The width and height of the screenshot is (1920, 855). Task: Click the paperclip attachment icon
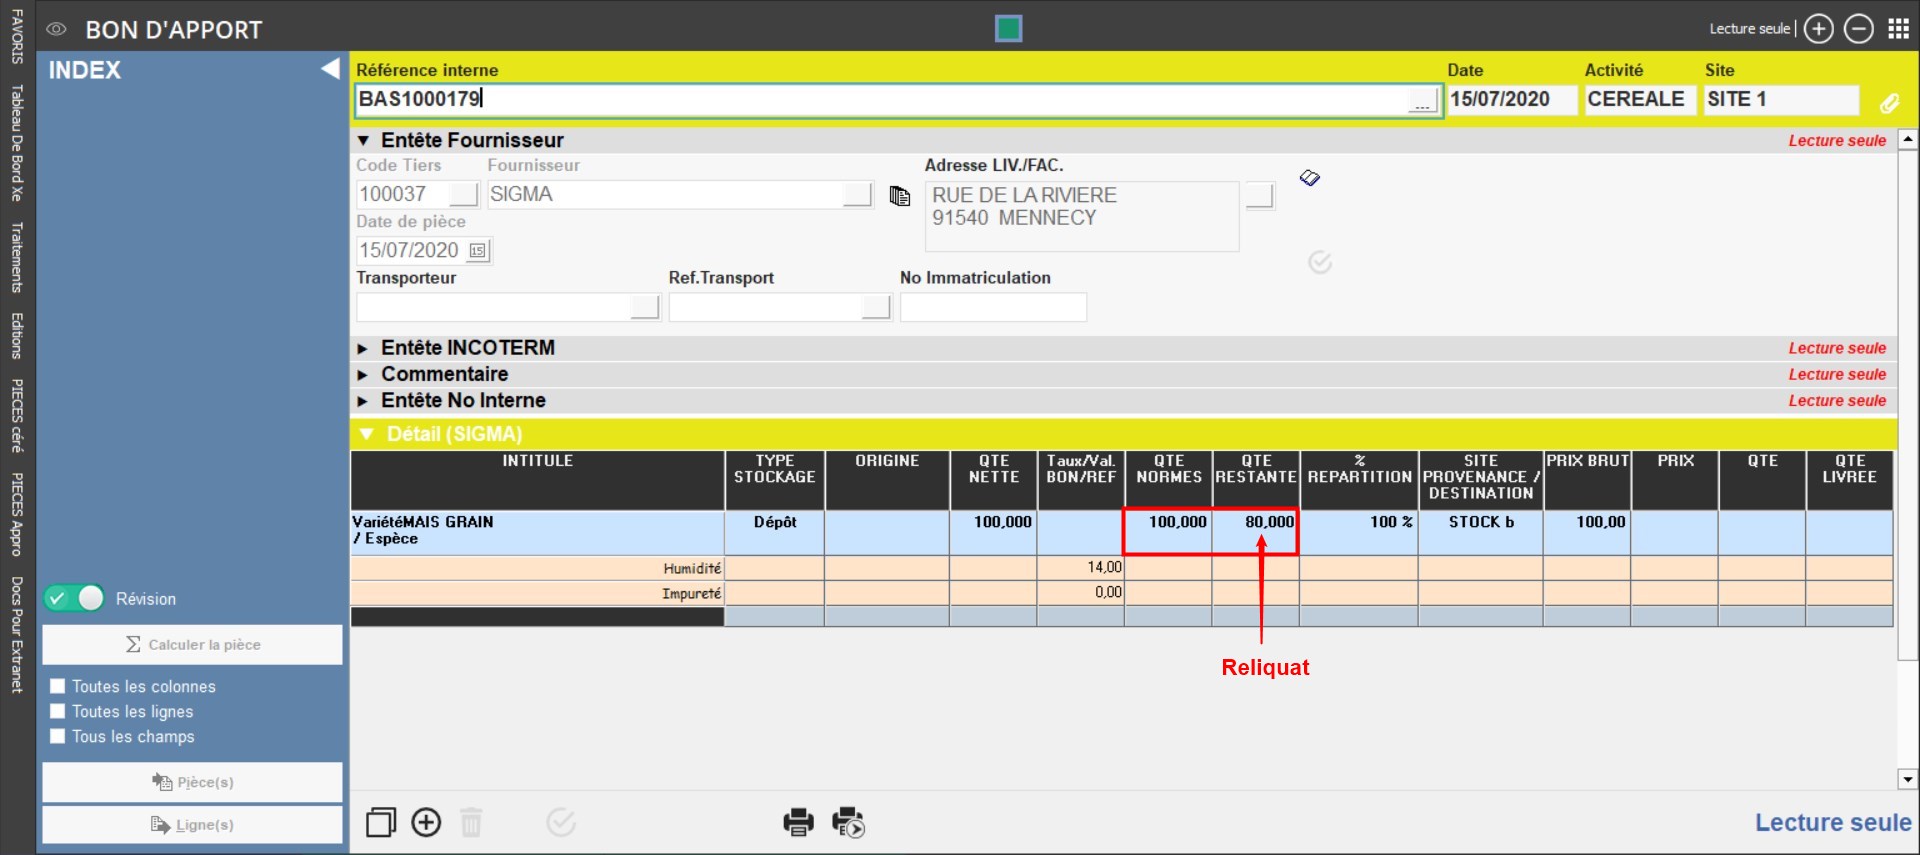click(1889, 102)
